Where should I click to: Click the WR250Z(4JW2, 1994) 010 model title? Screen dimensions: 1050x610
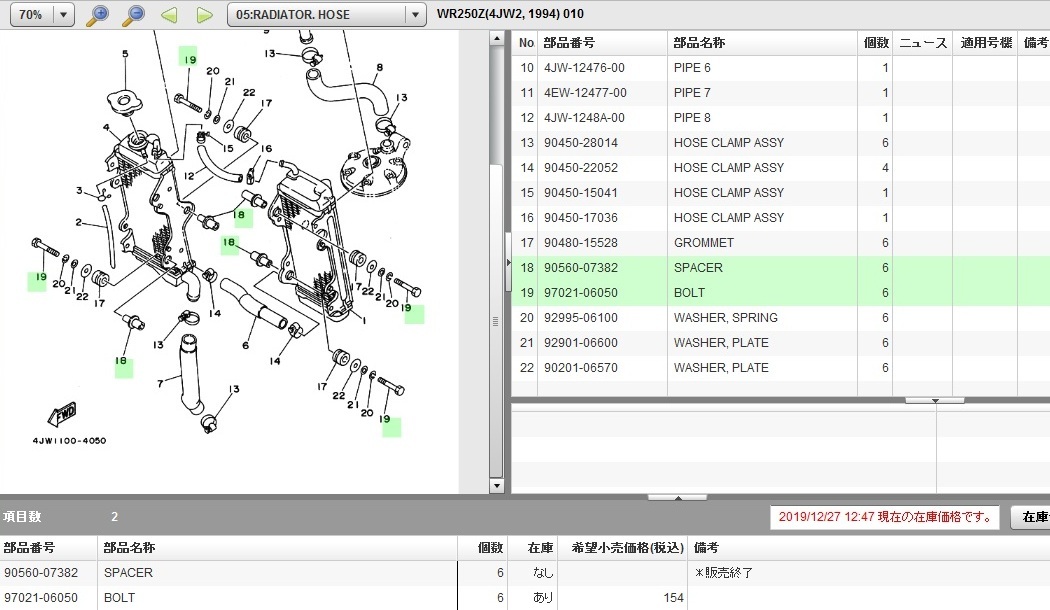coord(510,14)
